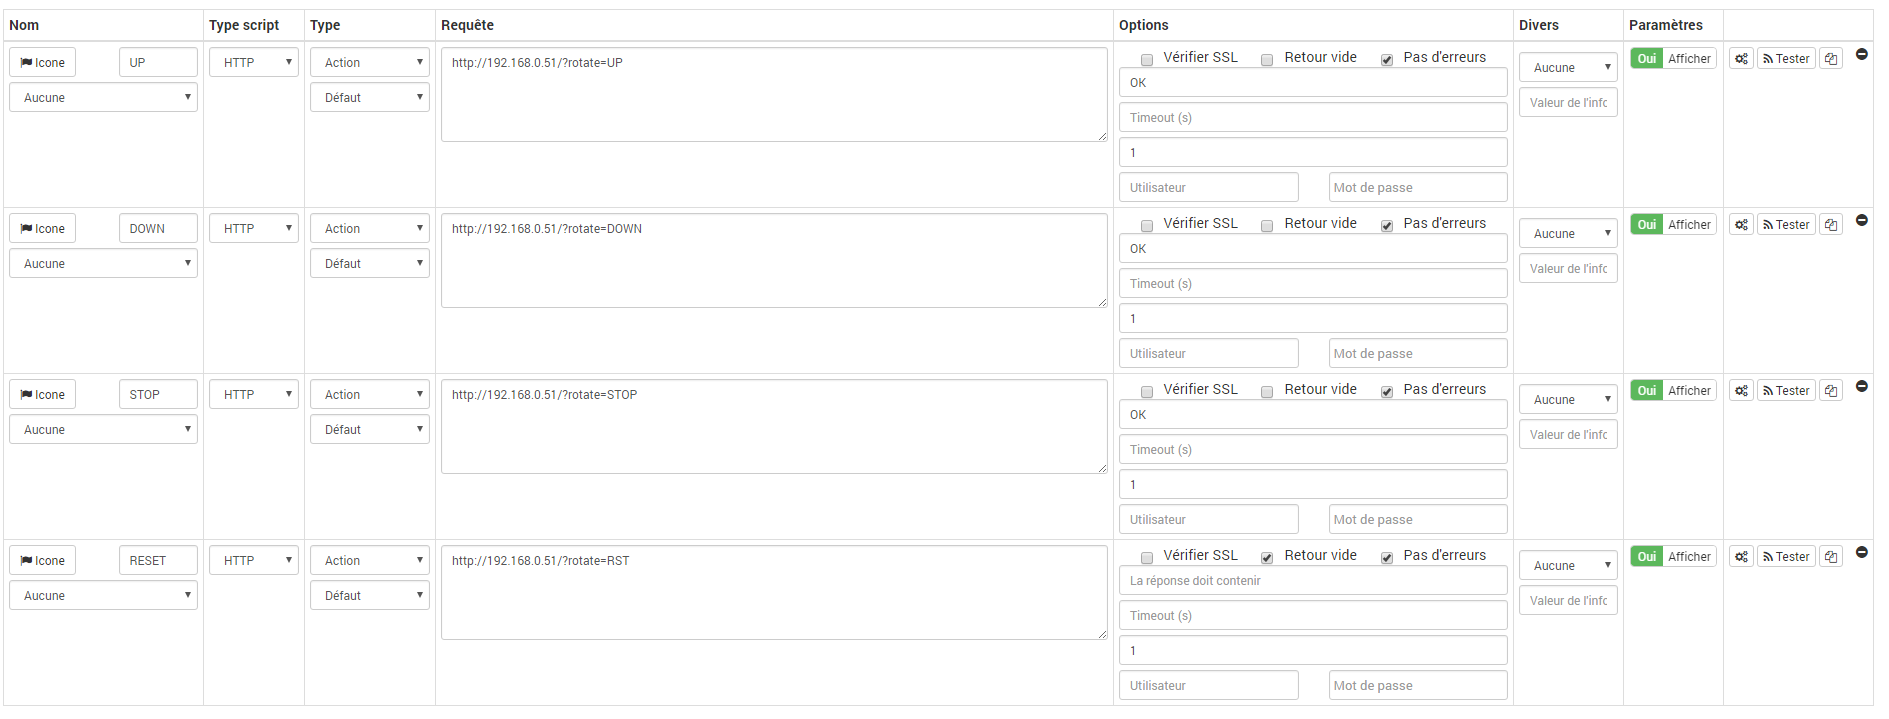Toggle Pas d'erreurs for STOP command
The image size is (1889, 719).
[1387, 392]
